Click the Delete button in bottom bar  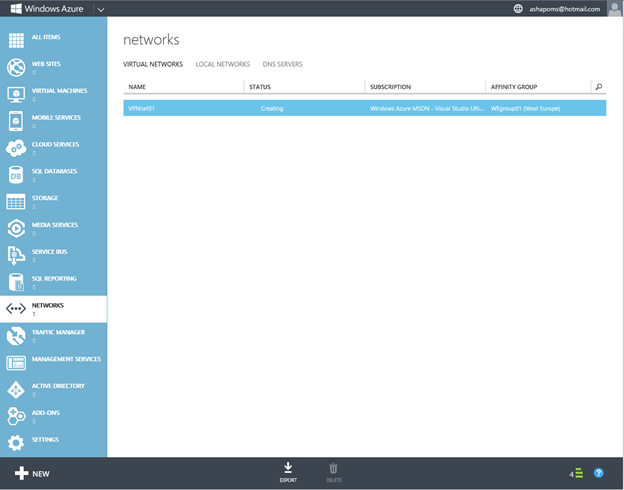pos(333,472)
